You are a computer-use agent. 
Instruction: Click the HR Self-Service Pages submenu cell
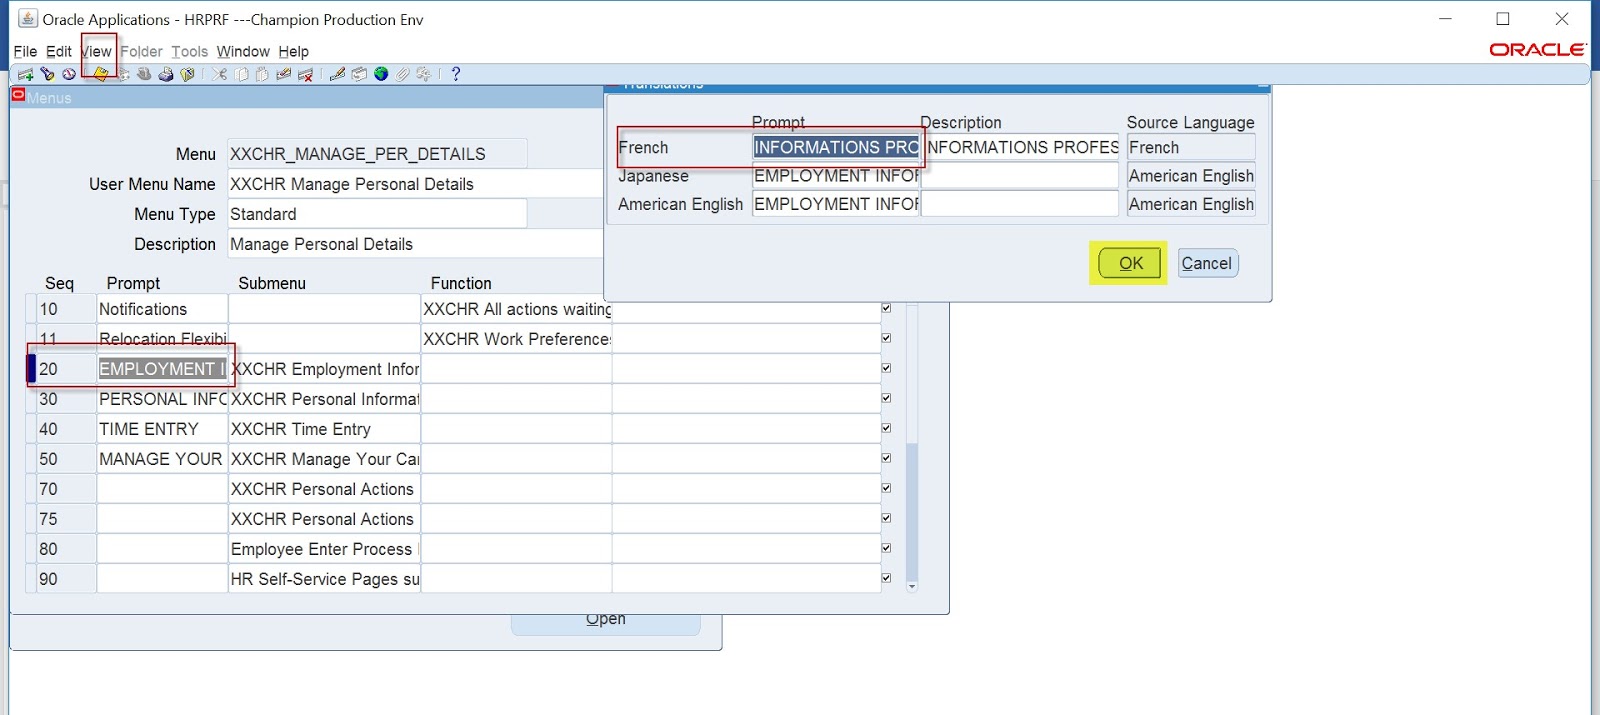(324, 579)
